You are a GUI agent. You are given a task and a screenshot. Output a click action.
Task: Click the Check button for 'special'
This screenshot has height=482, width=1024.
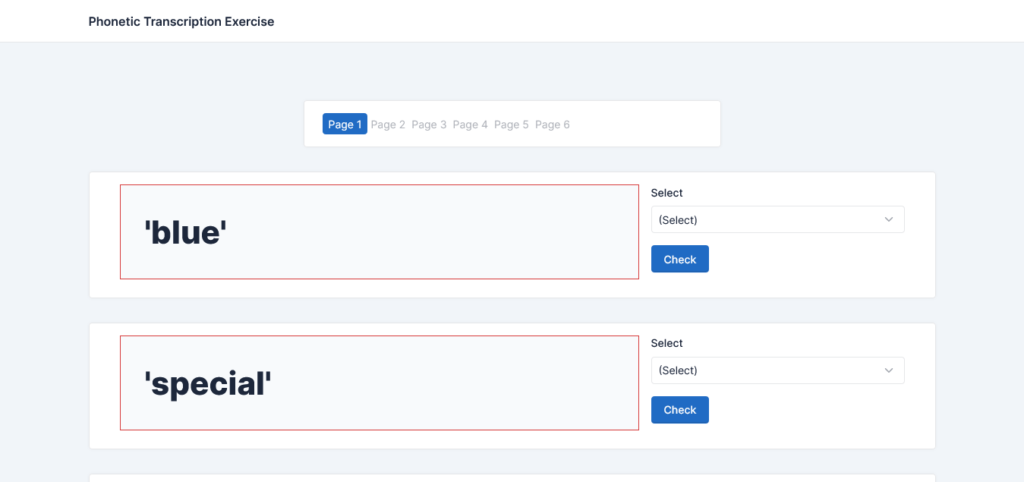[x=680, y=410]
